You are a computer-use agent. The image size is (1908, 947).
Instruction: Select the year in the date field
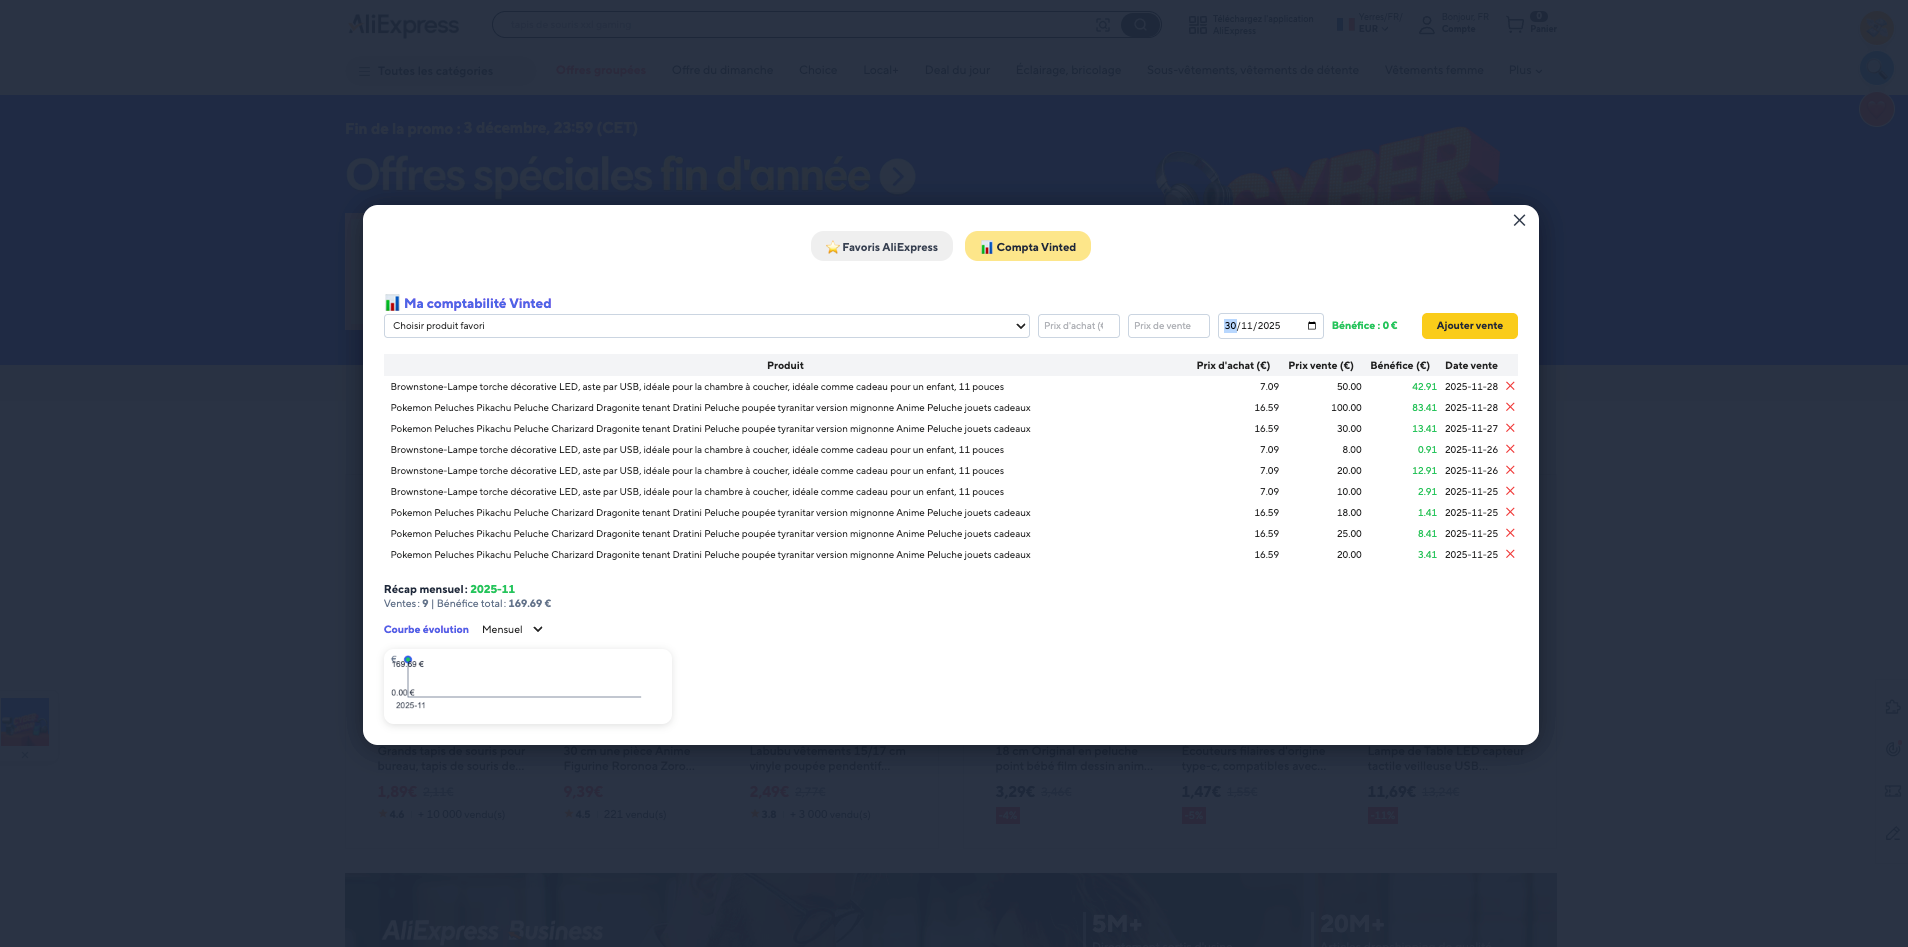pos(1269,326)
